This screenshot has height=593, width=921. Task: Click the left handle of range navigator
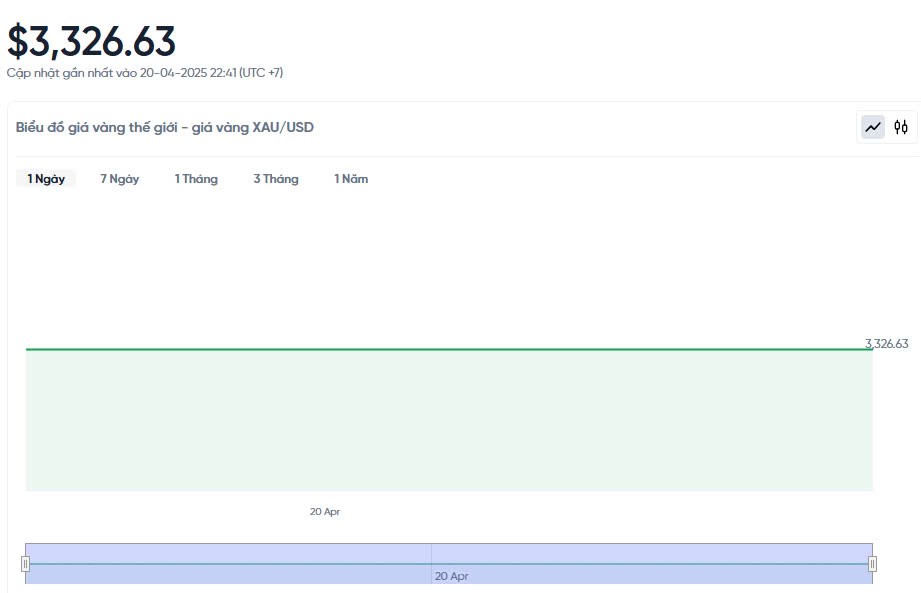(x=26, y=564)
